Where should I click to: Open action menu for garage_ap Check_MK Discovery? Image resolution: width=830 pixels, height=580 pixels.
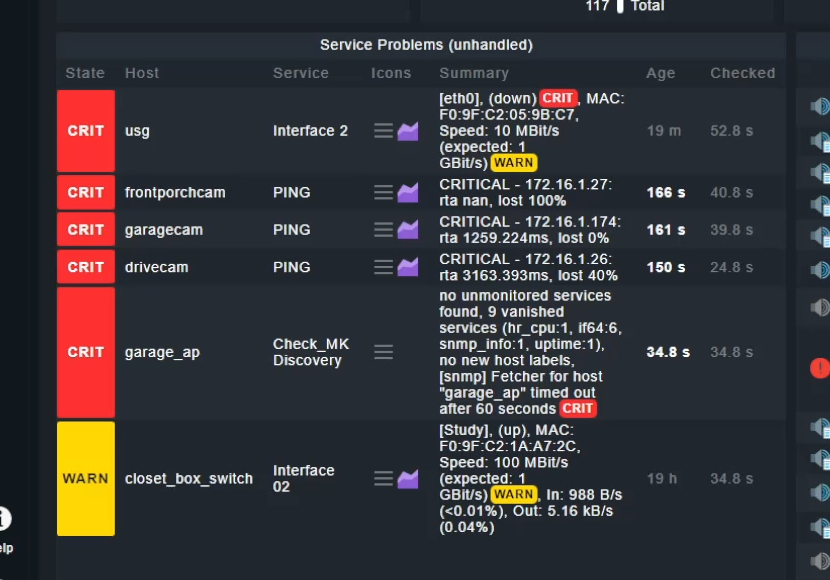tap(383, 352)
